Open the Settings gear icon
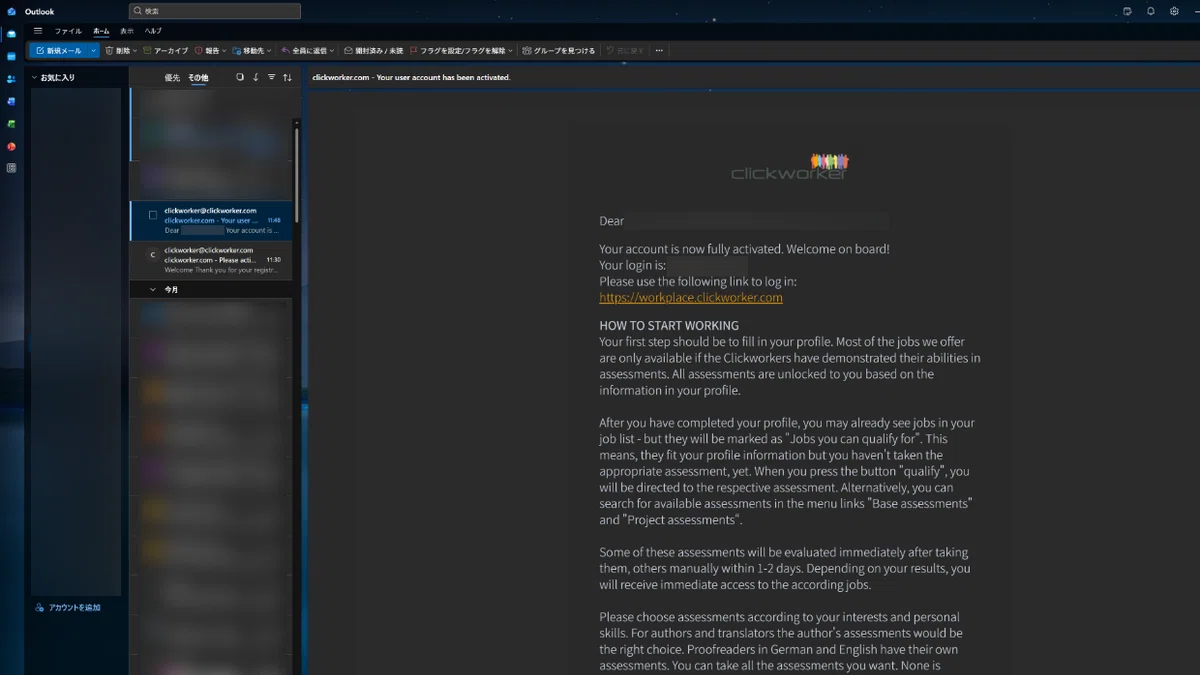 [x=1175, y=11]
